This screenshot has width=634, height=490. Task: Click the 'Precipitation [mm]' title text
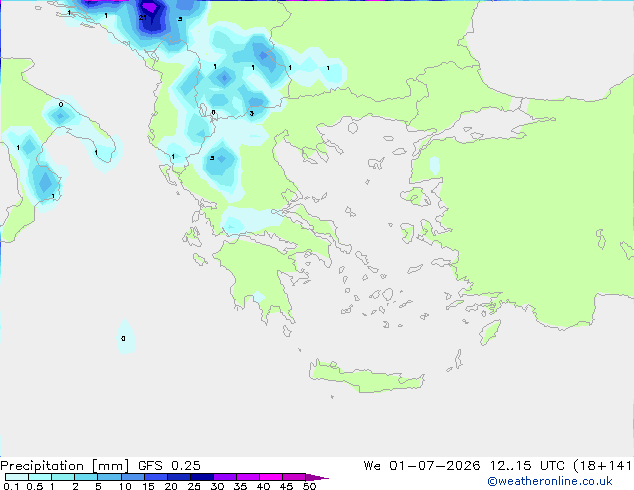65,466
